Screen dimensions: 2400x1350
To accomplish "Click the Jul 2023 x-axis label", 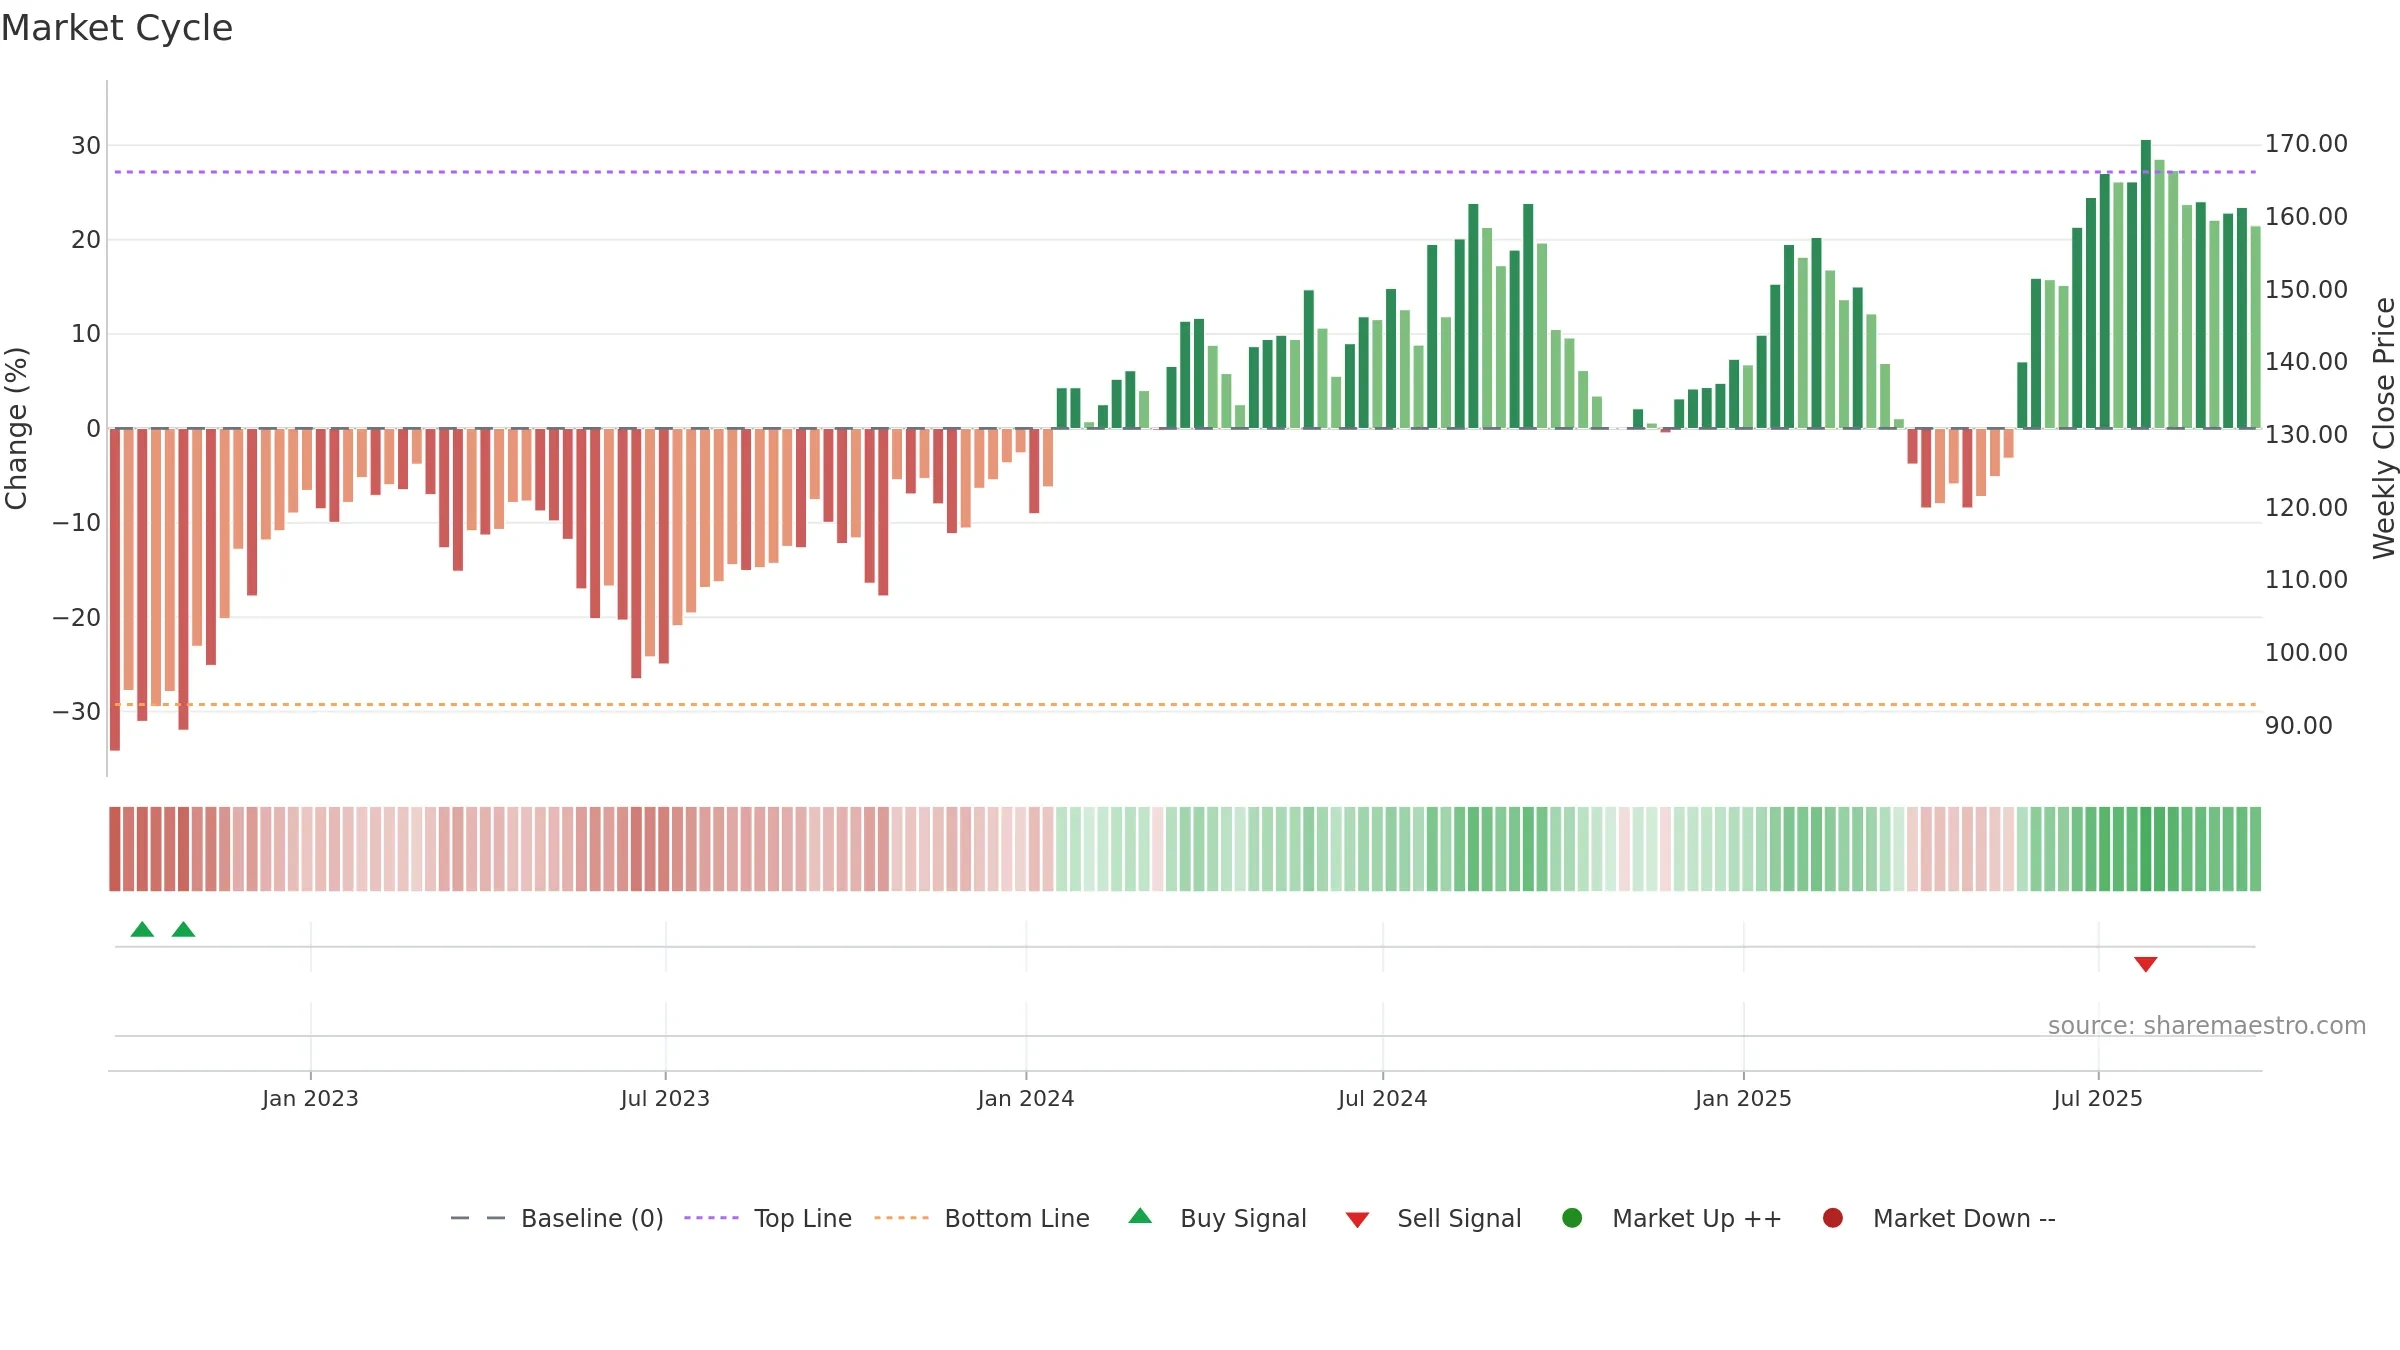I will click(665, 1098).
